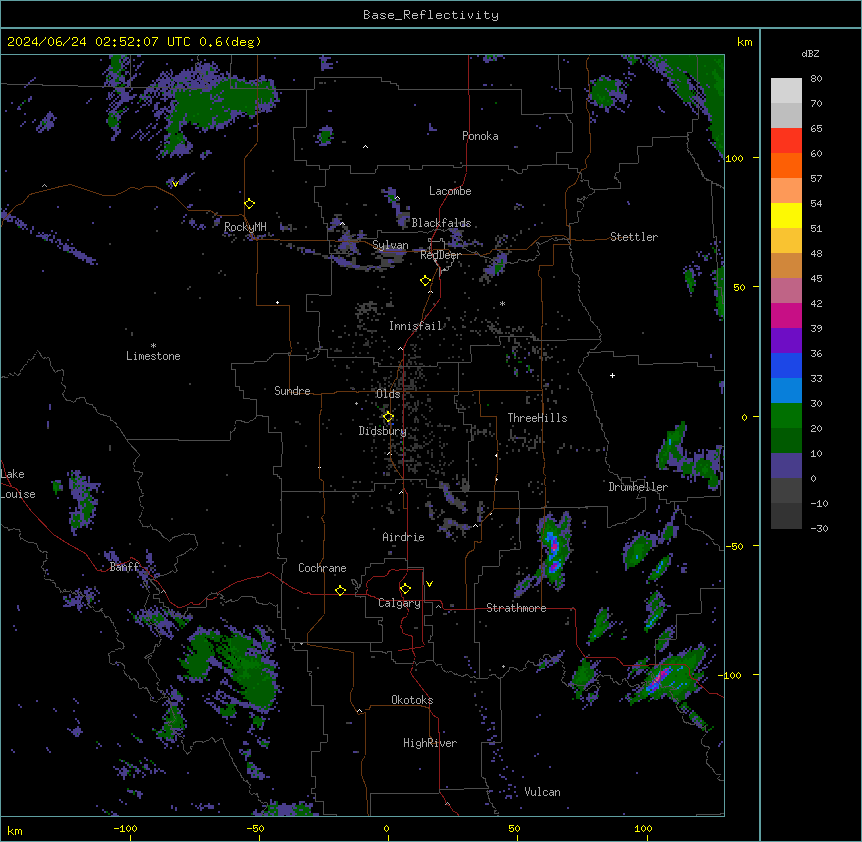Click the Banff label
Screen dimensions: 862x842
[x=124, y=567]
